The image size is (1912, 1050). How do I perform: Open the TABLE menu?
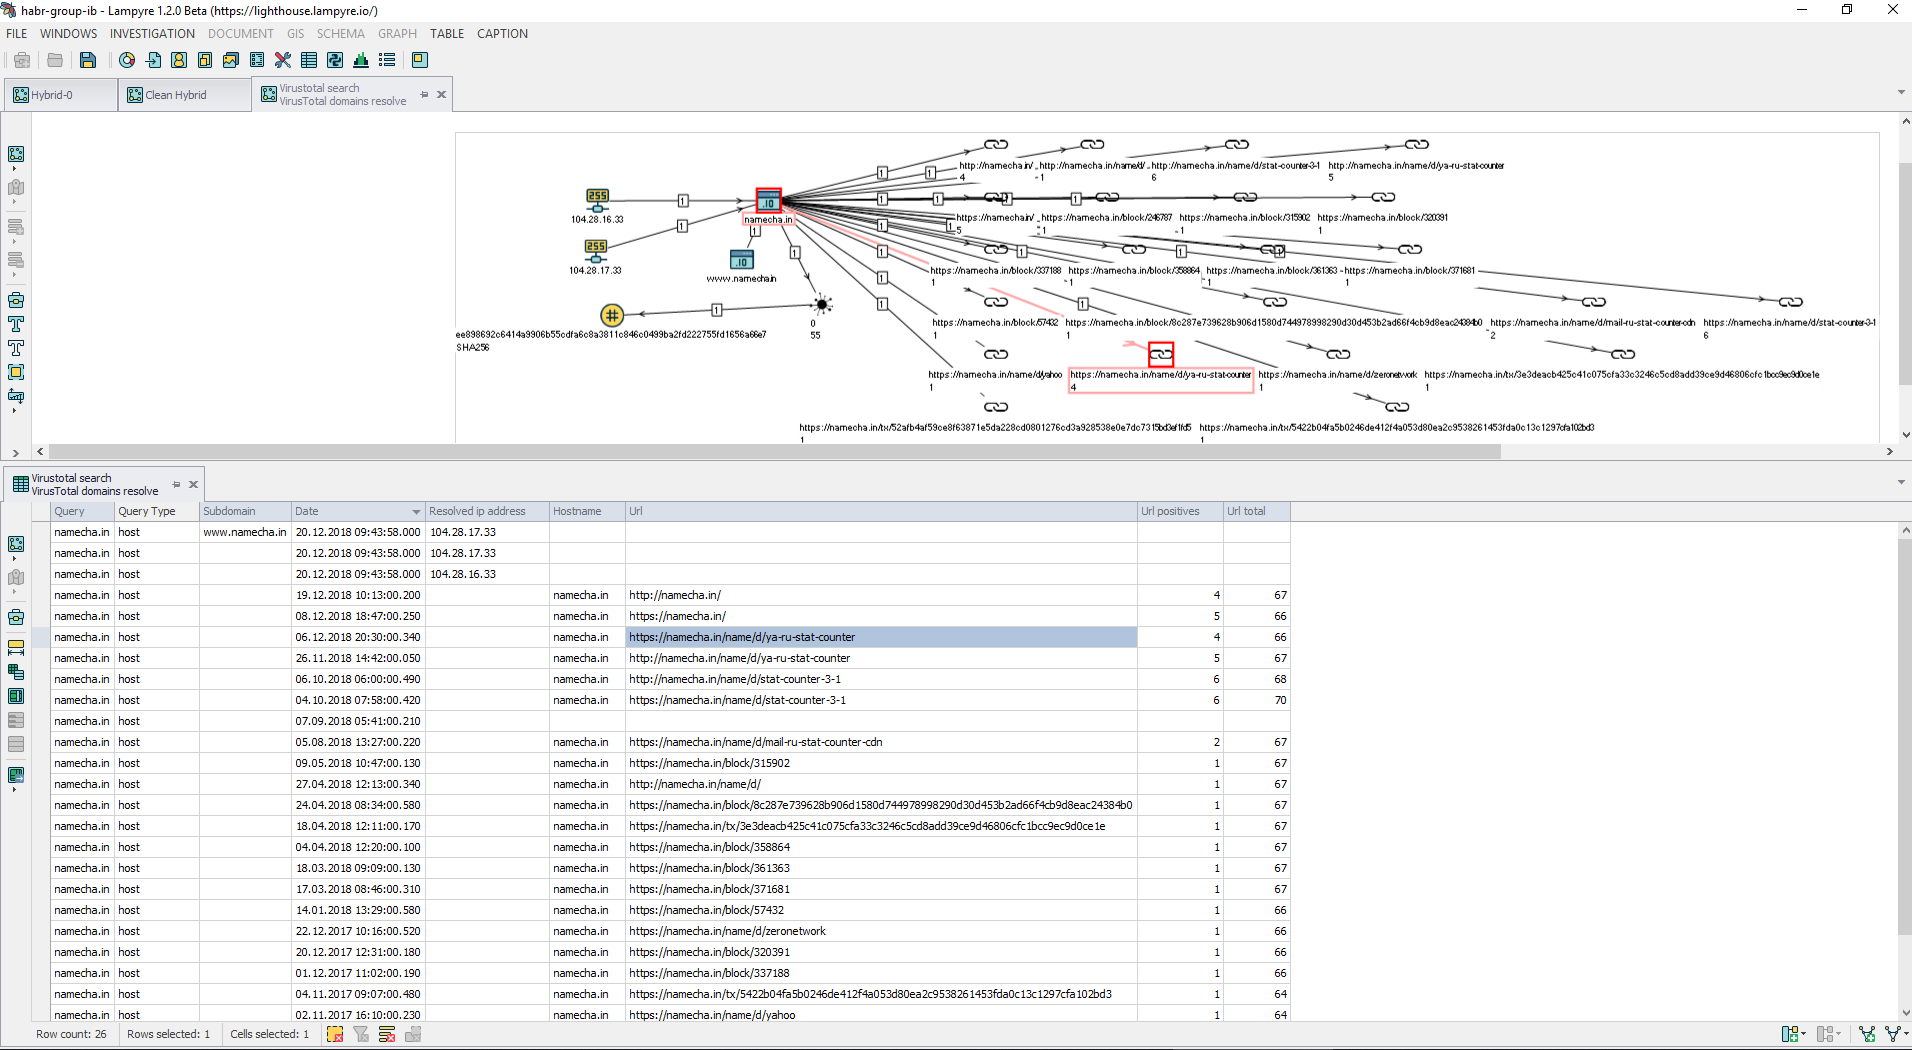447,33
